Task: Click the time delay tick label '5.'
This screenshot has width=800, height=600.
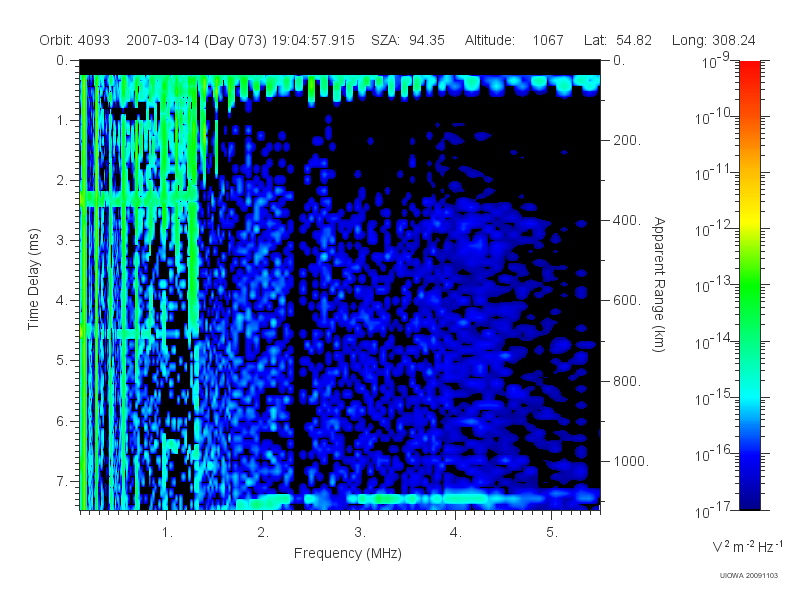Action: [62, 361]
